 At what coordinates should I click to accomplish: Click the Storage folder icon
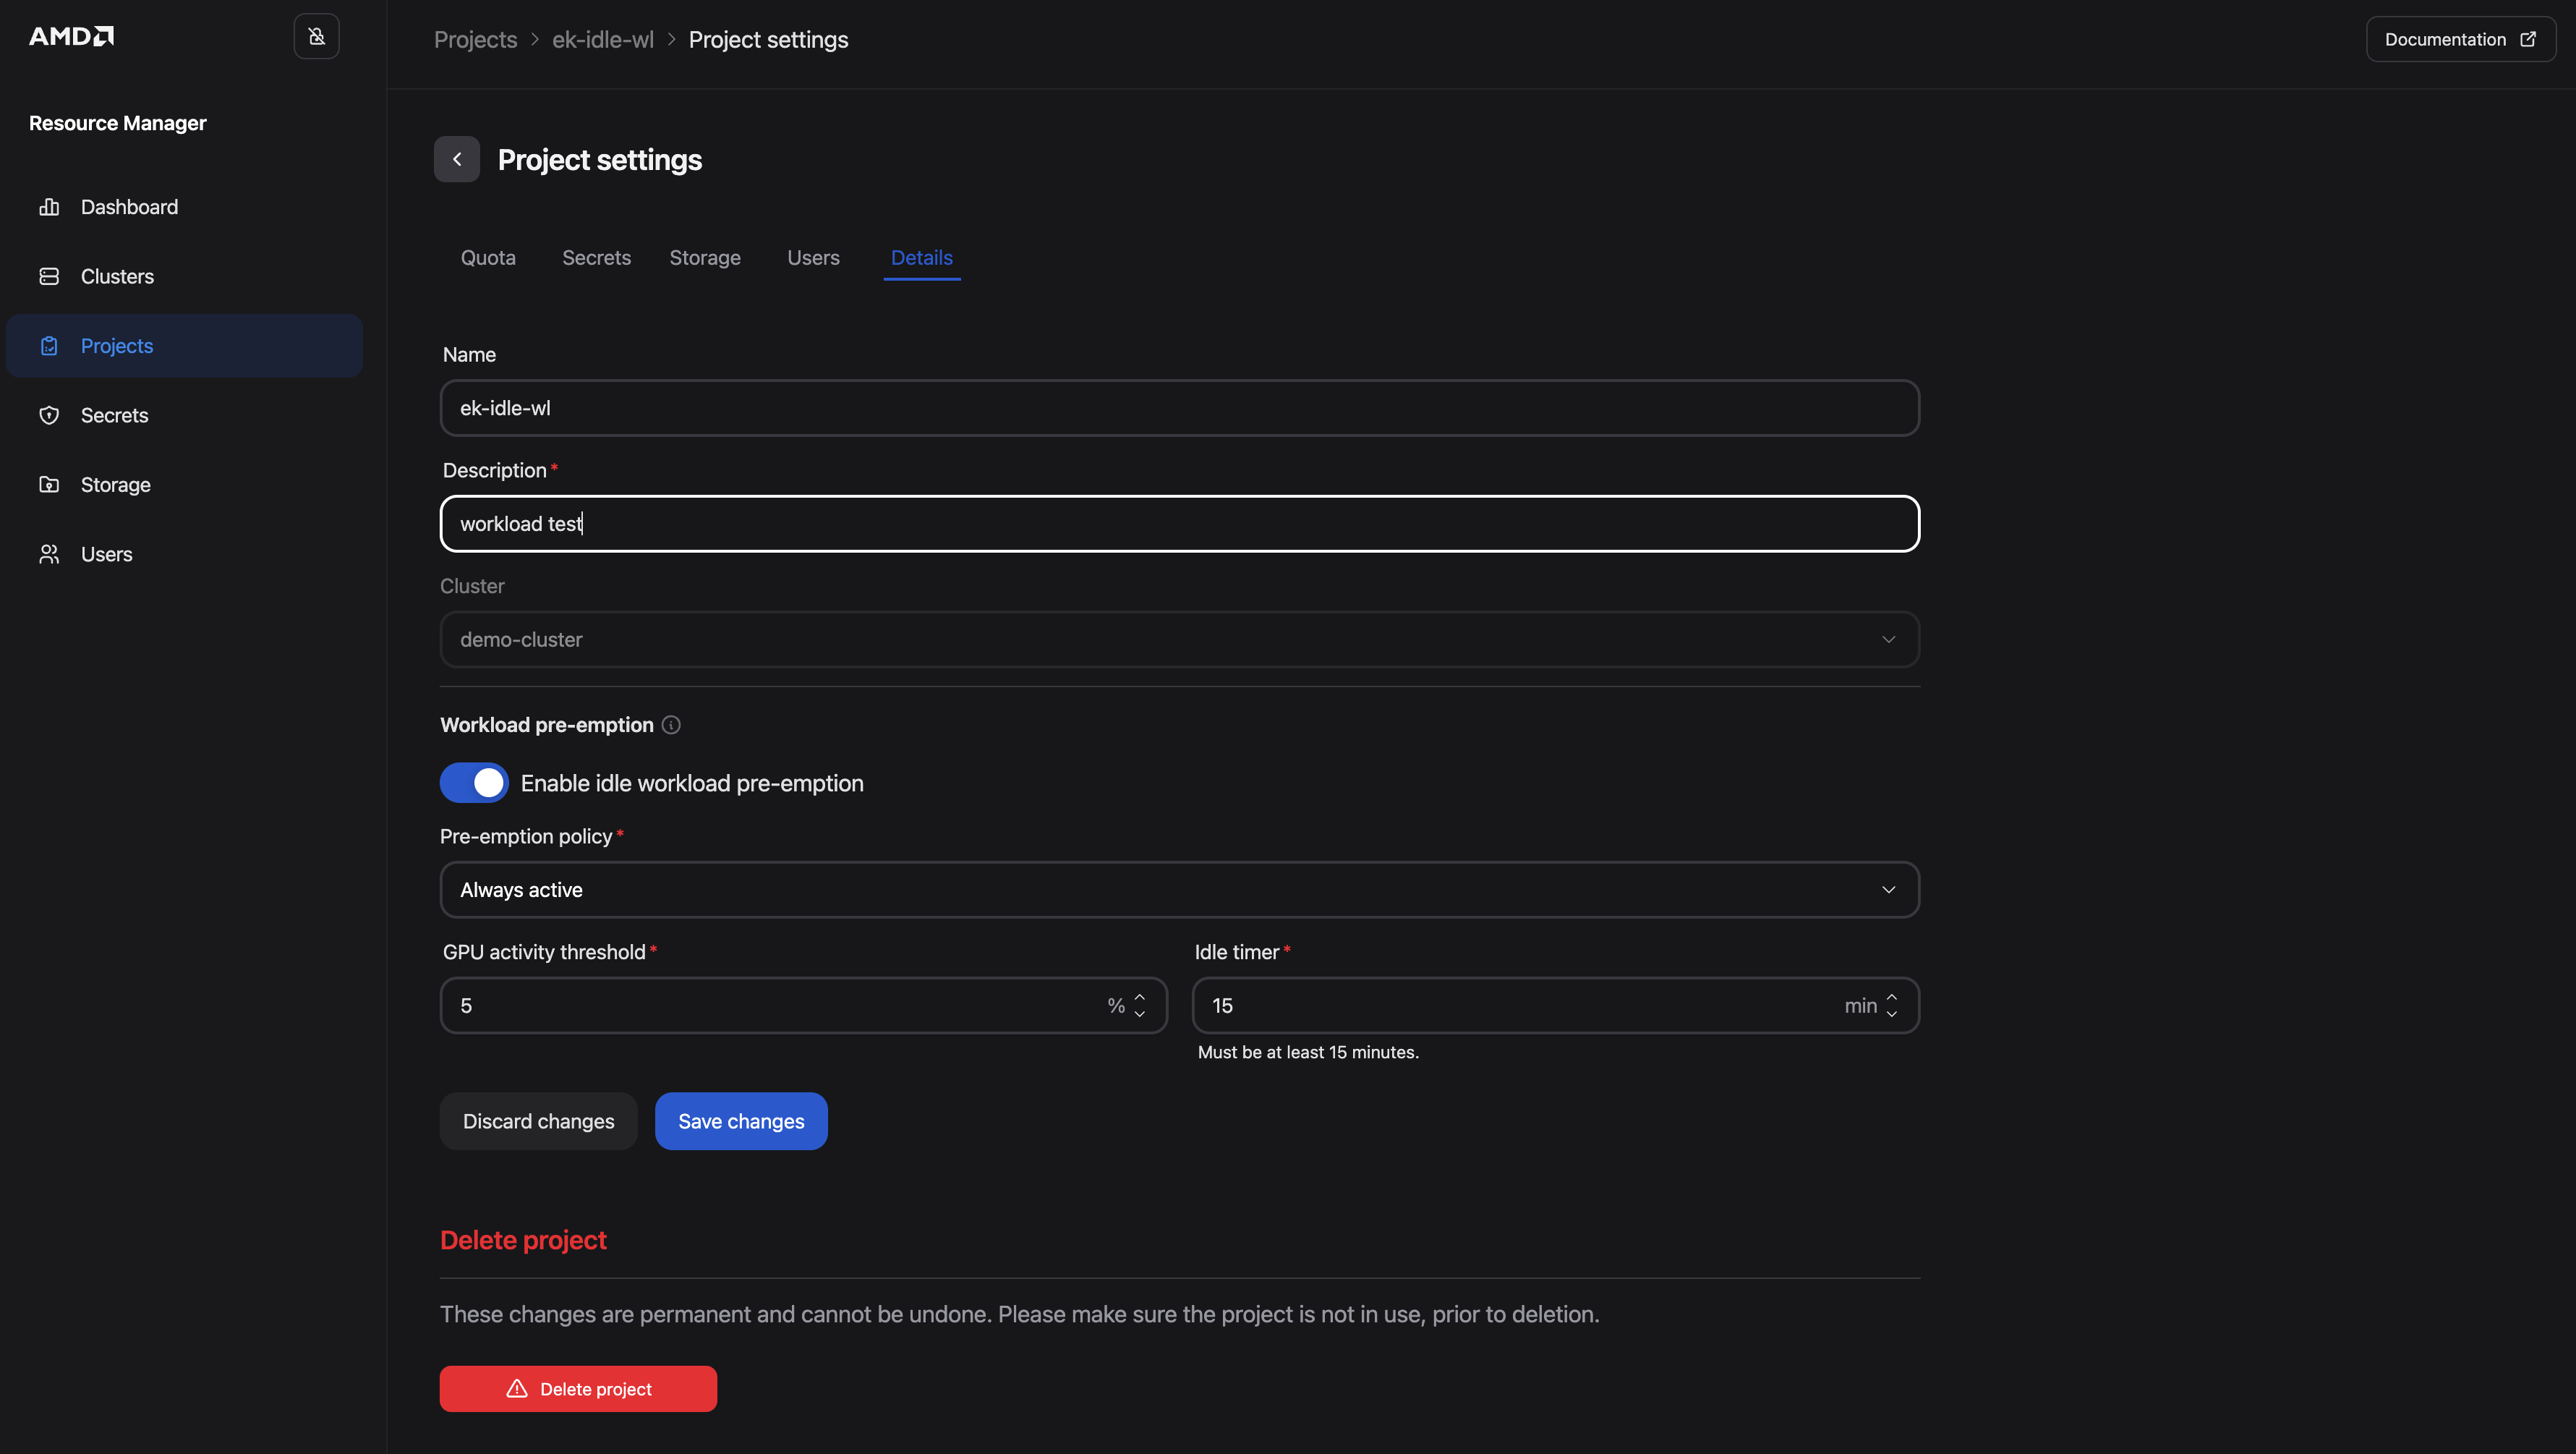(49, 484)
